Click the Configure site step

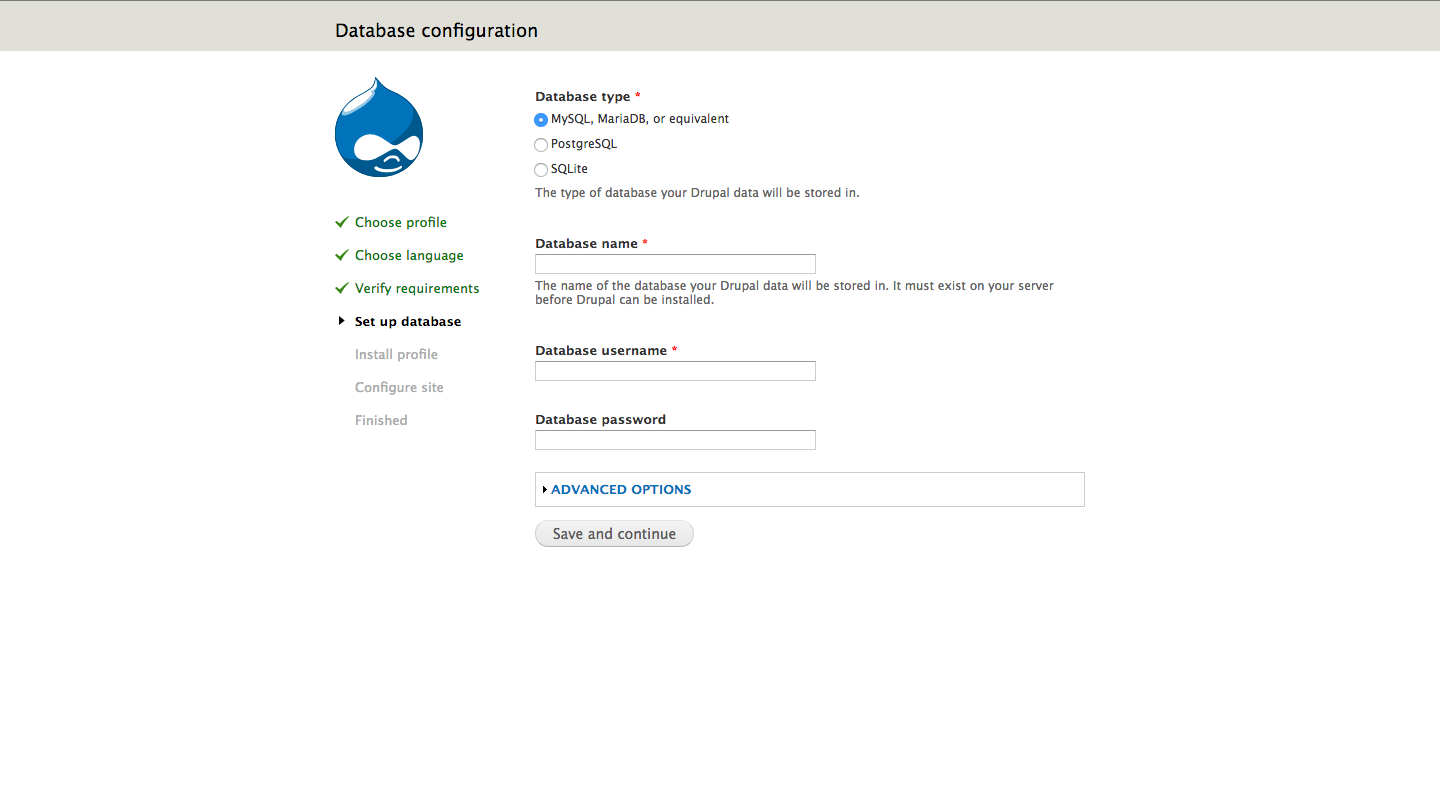[x=399, y=387]
